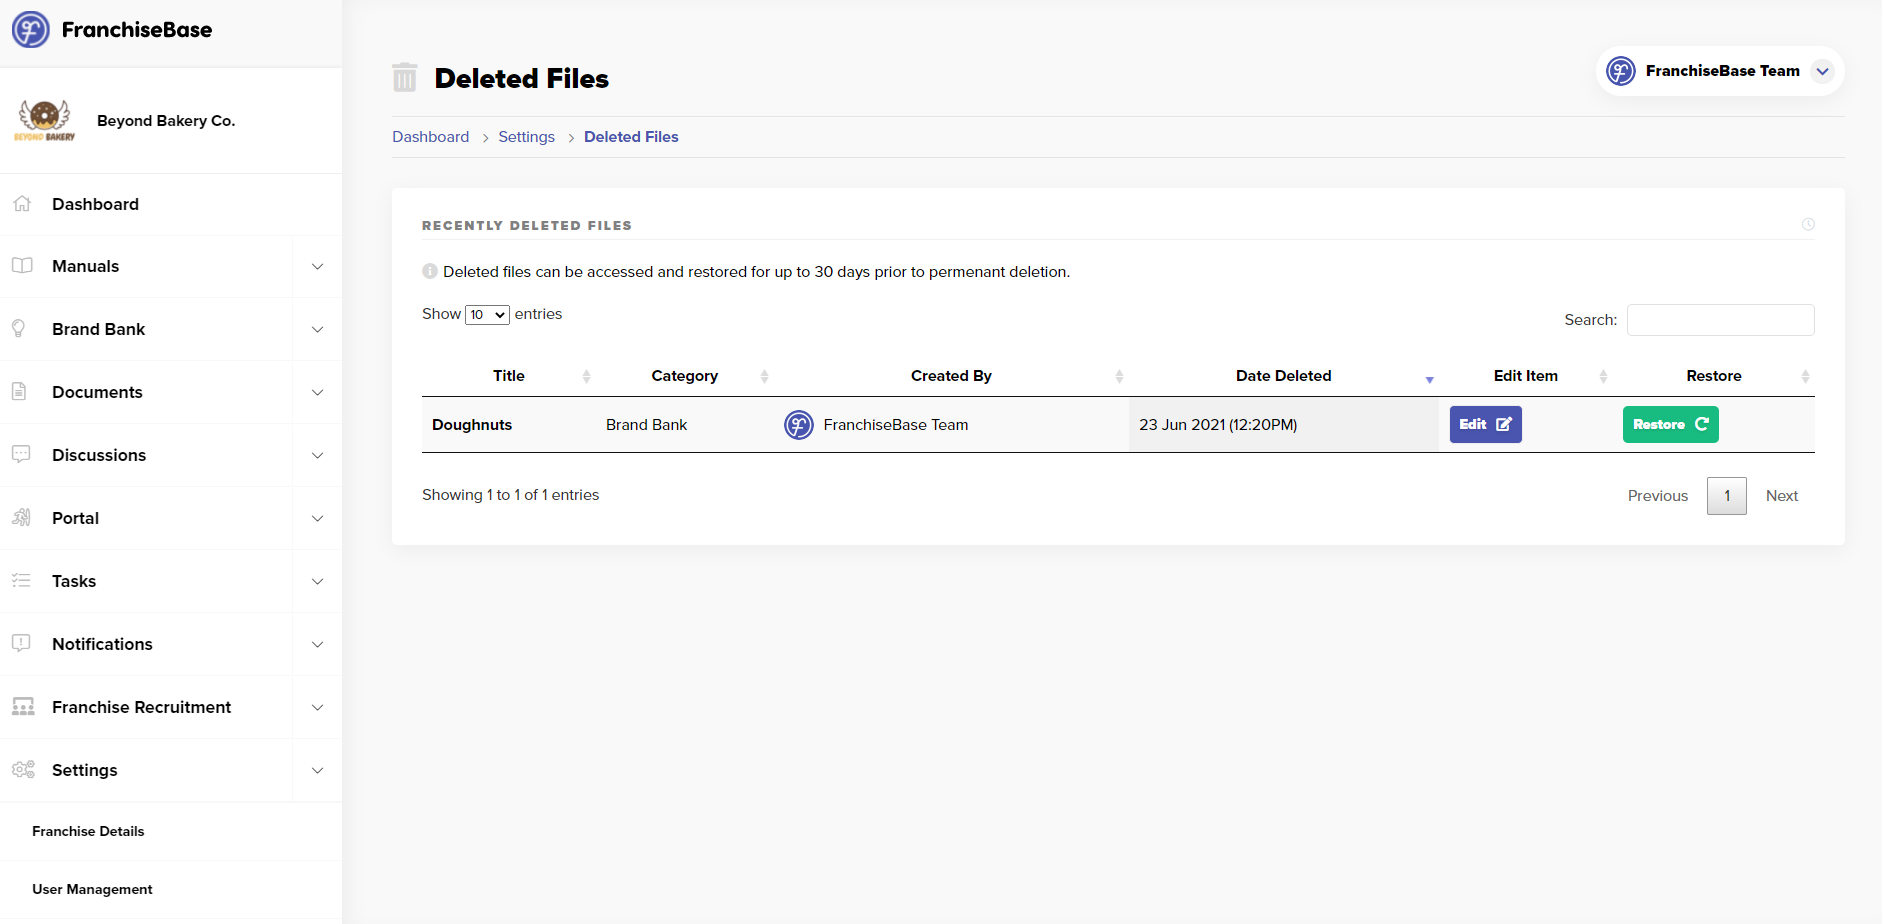This screenshot has width=1882, height=924.
Task: Click the Brand Bank lightbulb icon
Action: [x=18, y=329]
